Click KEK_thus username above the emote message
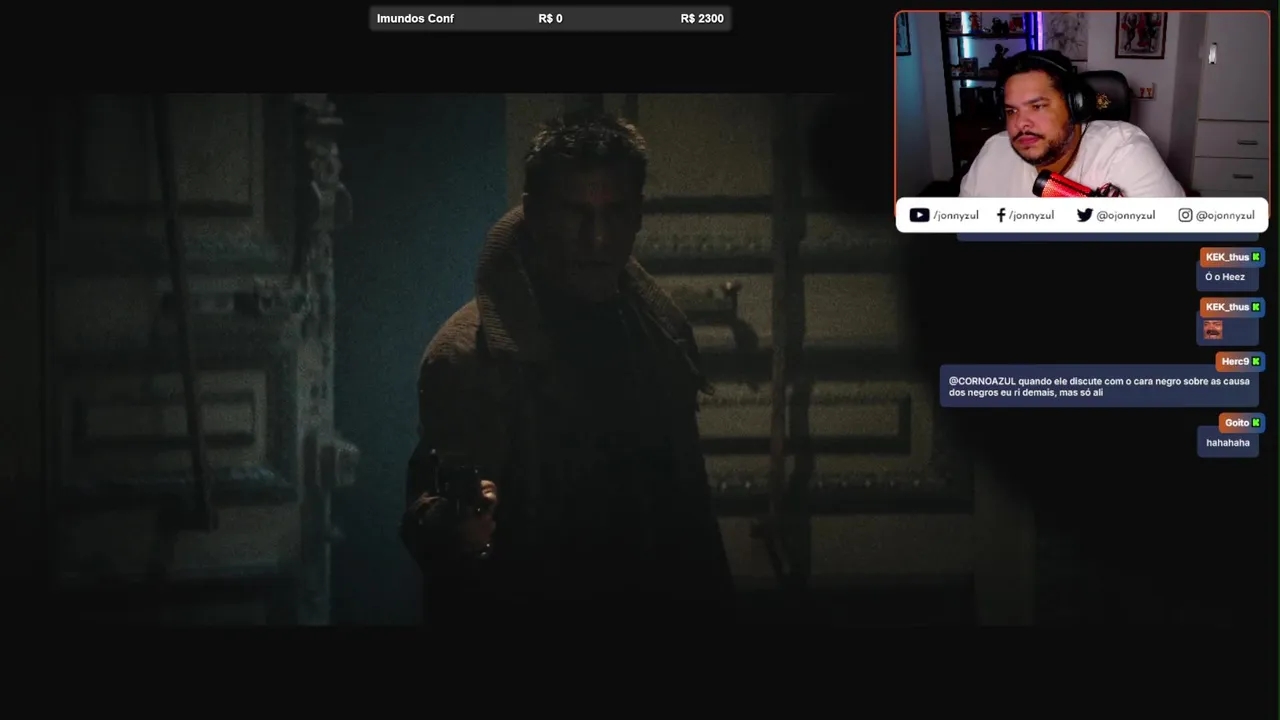 click(1227, 307)
